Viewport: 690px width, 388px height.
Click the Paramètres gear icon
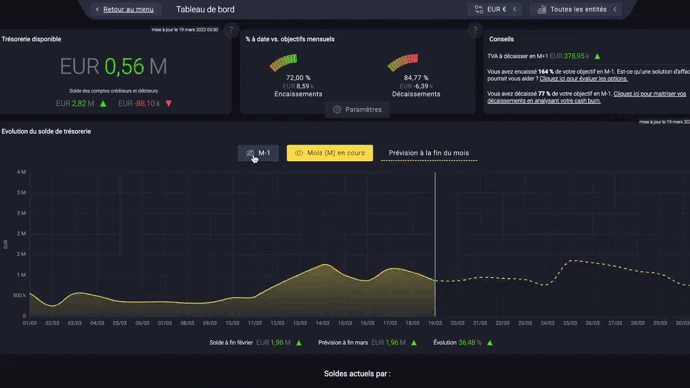coord(337,110)
